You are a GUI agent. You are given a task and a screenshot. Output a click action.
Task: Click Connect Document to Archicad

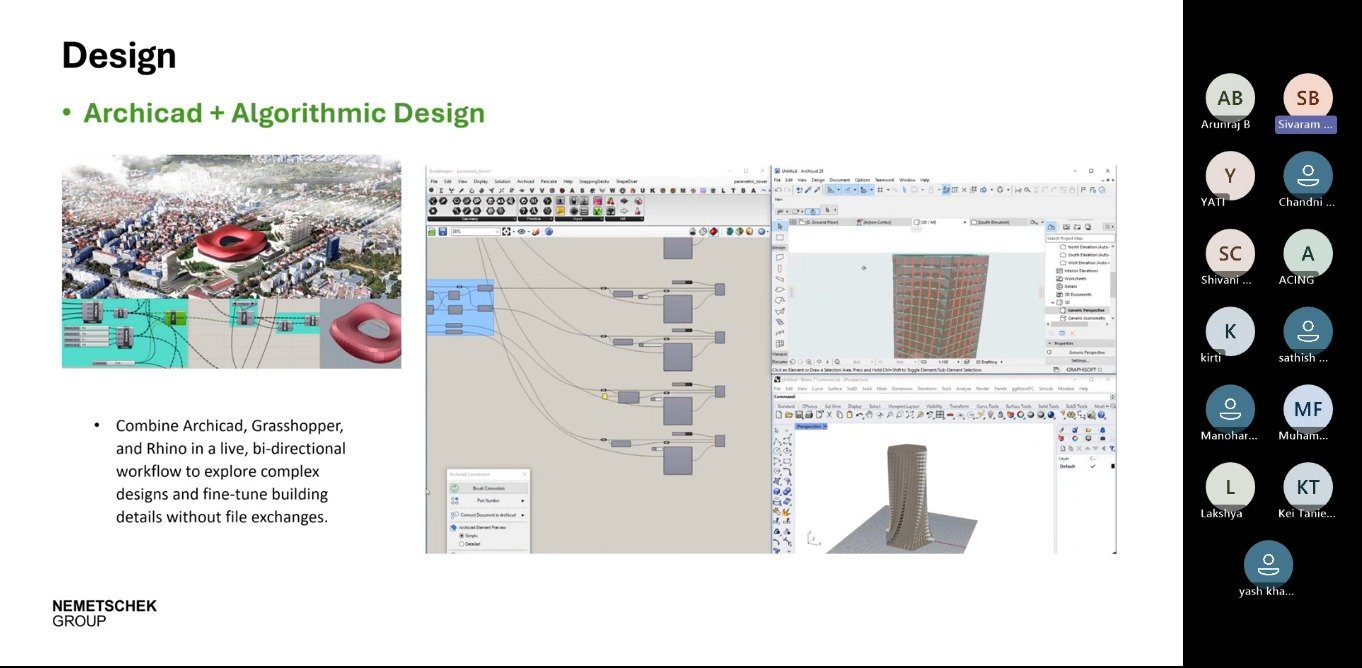click(486, 514)
